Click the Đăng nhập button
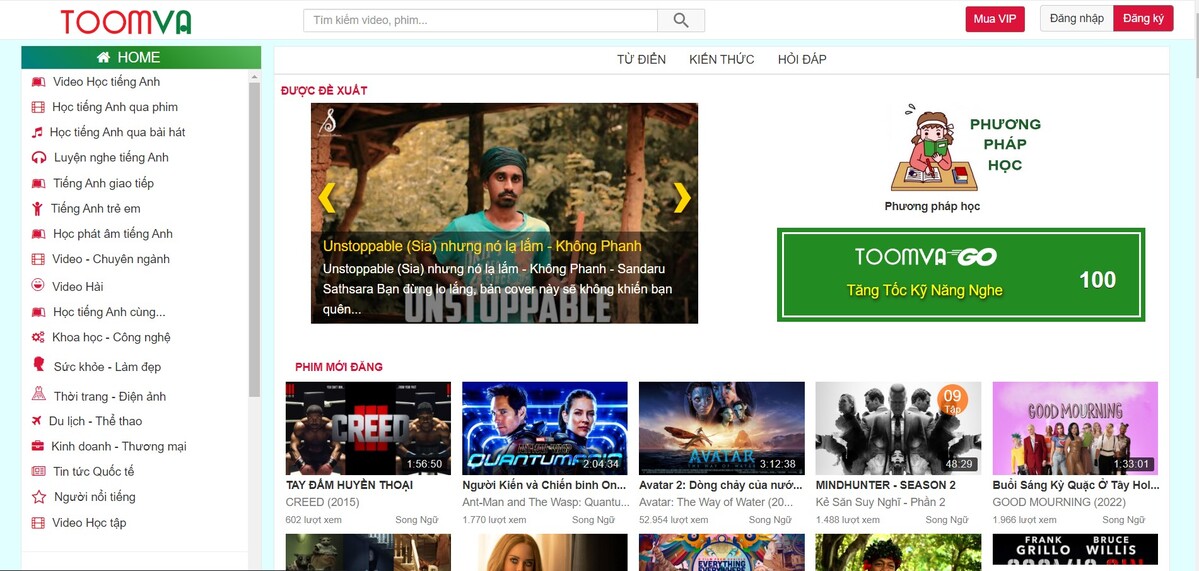The width and height of the screenshot is (1199, 571). pos(1077,18)
